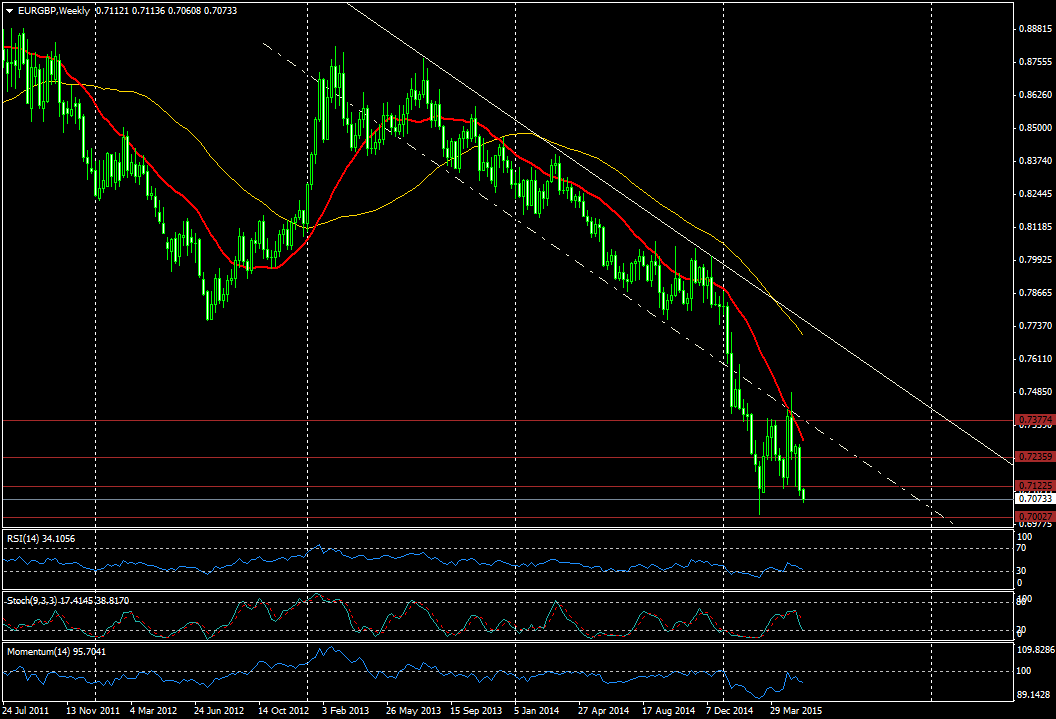Screen dimensions: 1056x719
Task: Click the gray 0.72359 price level tag
Action: [x=1034, y=456]
